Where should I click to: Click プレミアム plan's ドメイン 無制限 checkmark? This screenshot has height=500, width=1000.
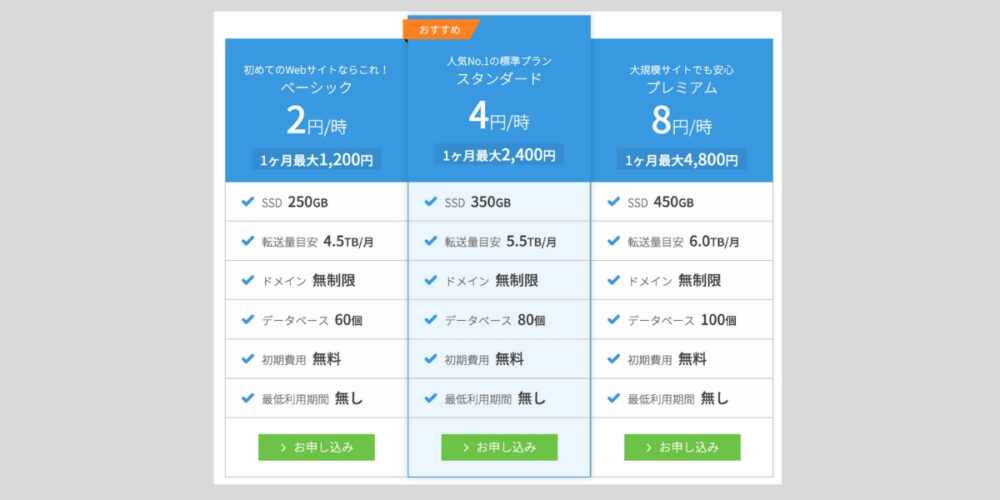(614, 280)
